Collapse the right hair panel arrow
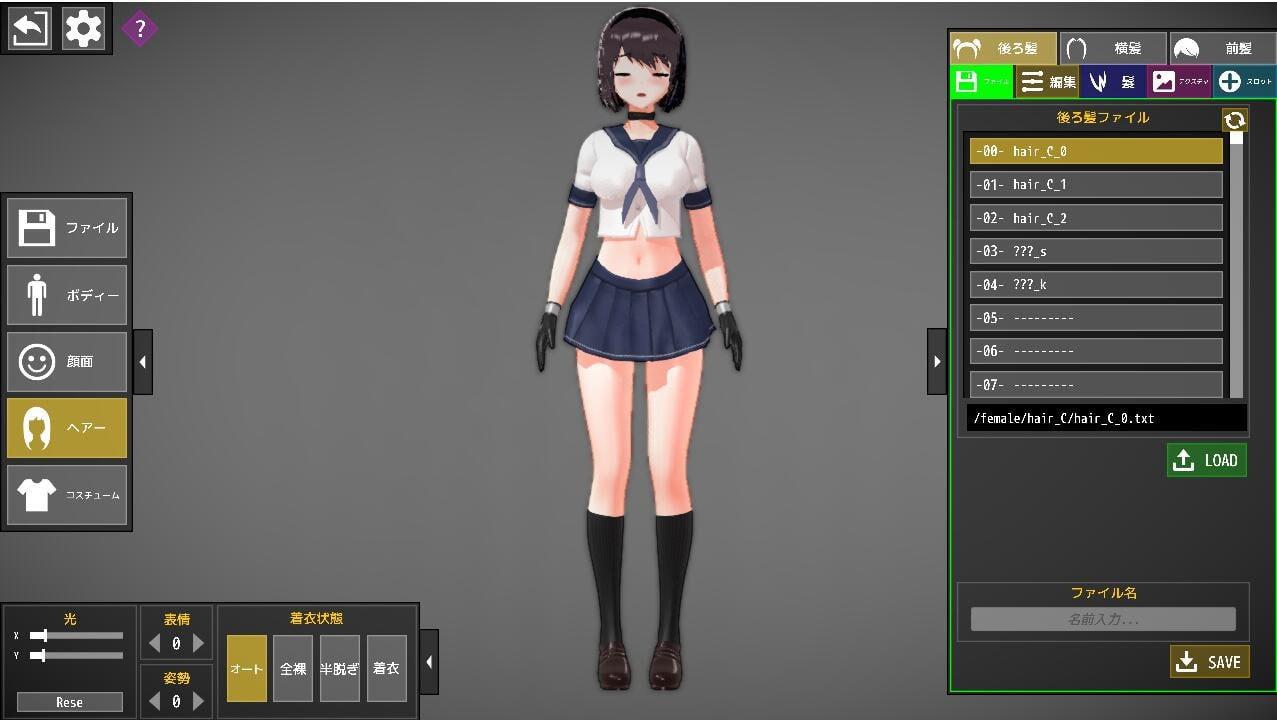 point(937,361)
